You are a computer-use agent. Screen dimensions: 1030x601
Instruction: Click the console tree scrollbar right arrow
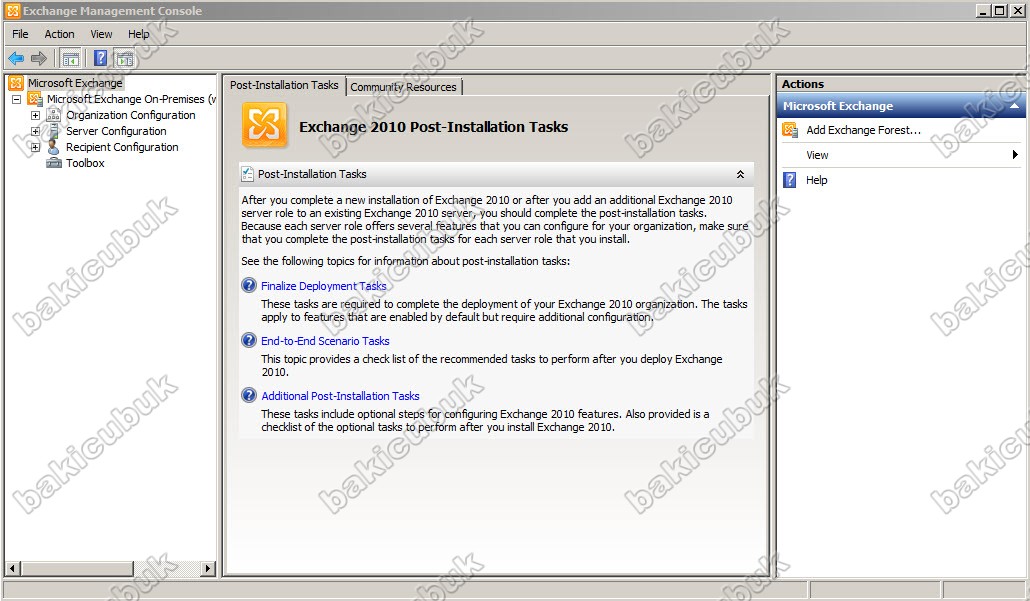point(208,568)
